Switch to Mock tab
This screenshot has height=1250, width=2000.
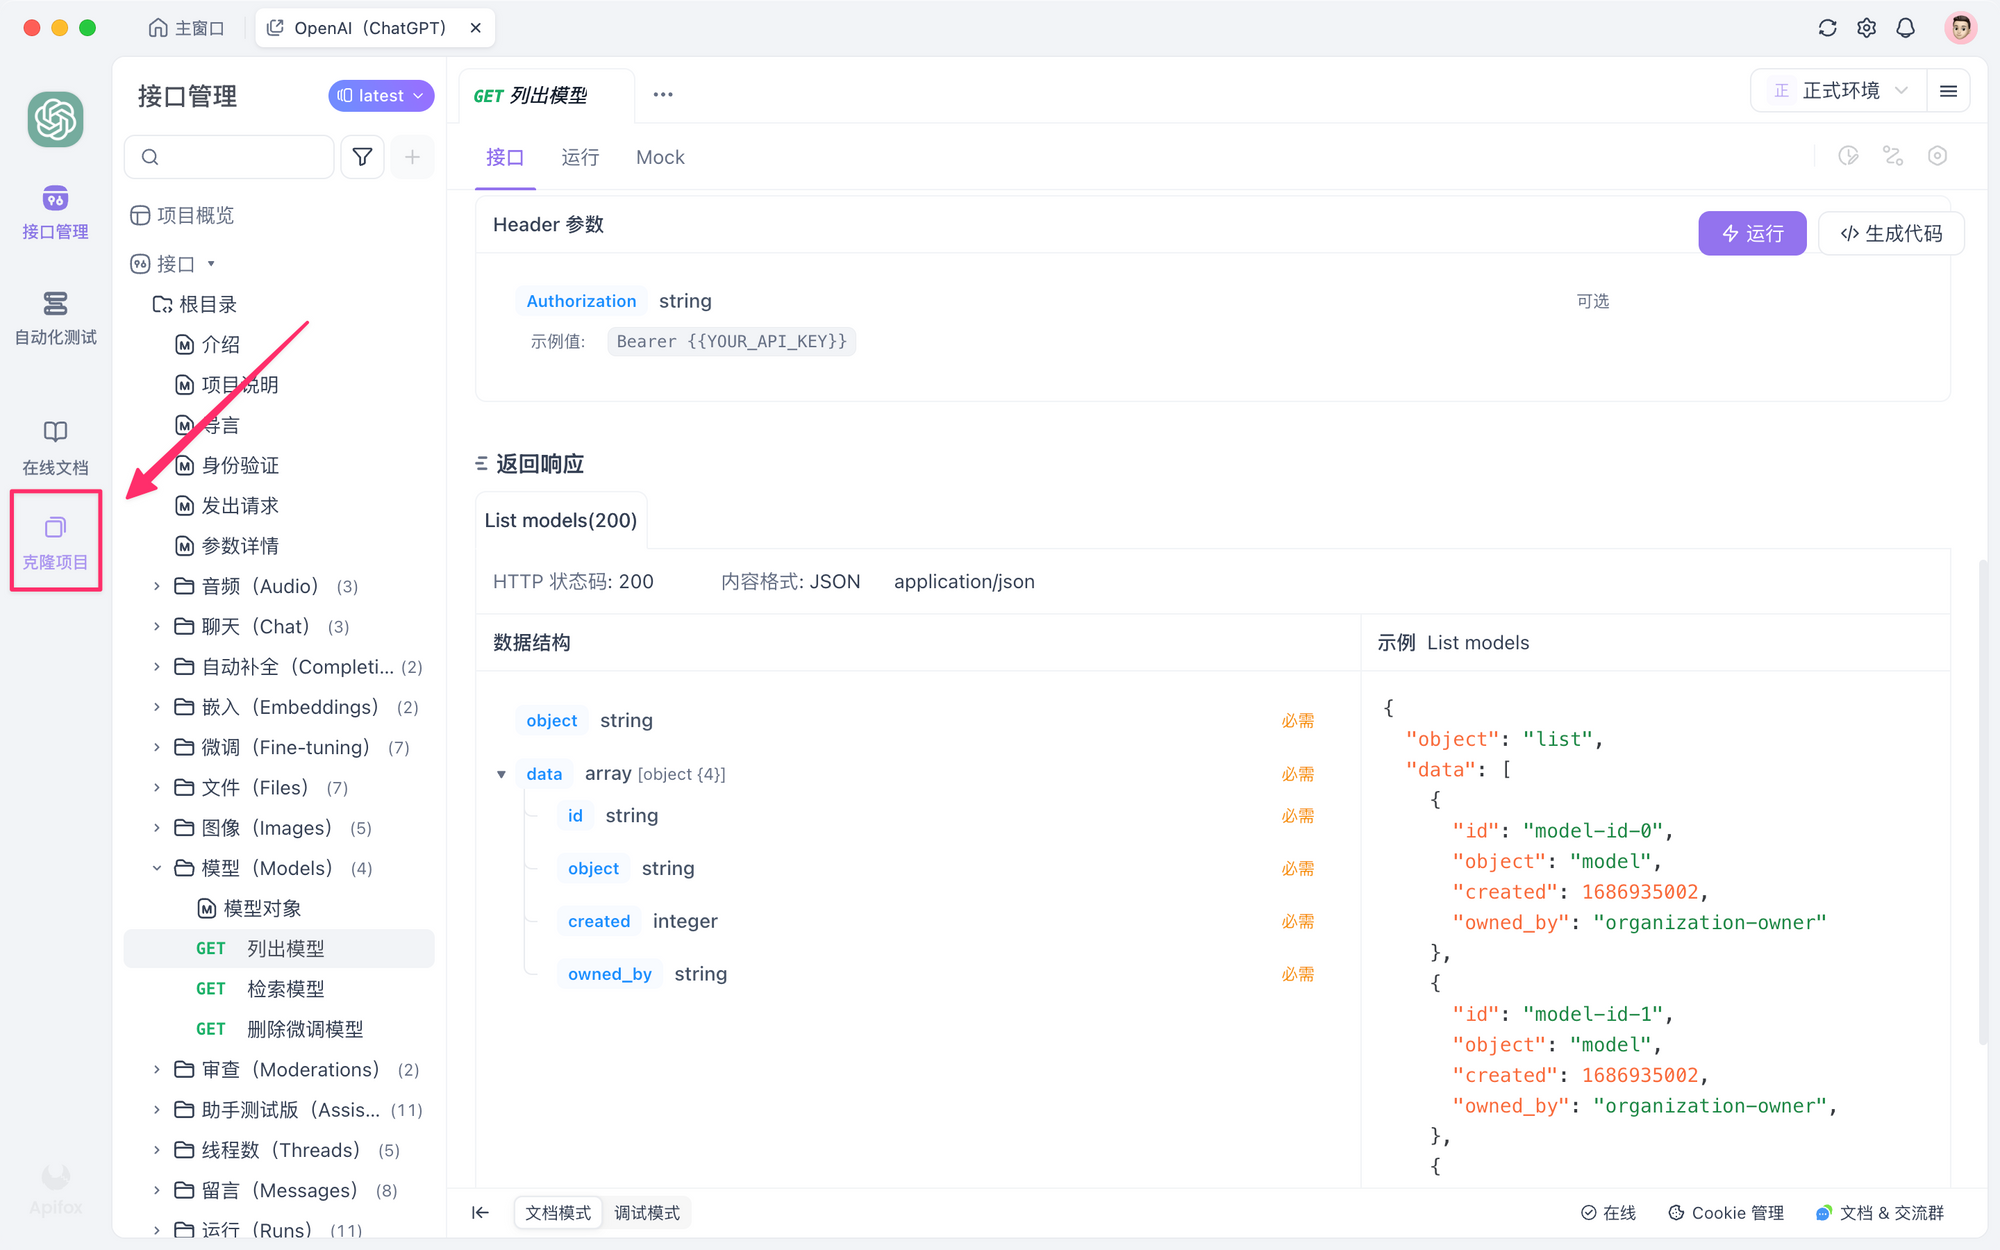point(658,157)
